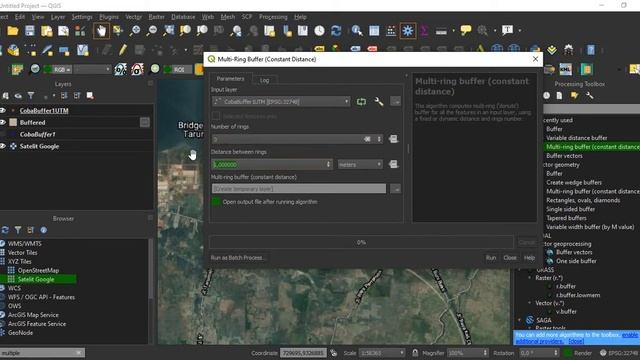Toggle Open output file after running algorithm
Image resolution: width=640 pixels, height=360 pixels.
(x=216, y=202)
